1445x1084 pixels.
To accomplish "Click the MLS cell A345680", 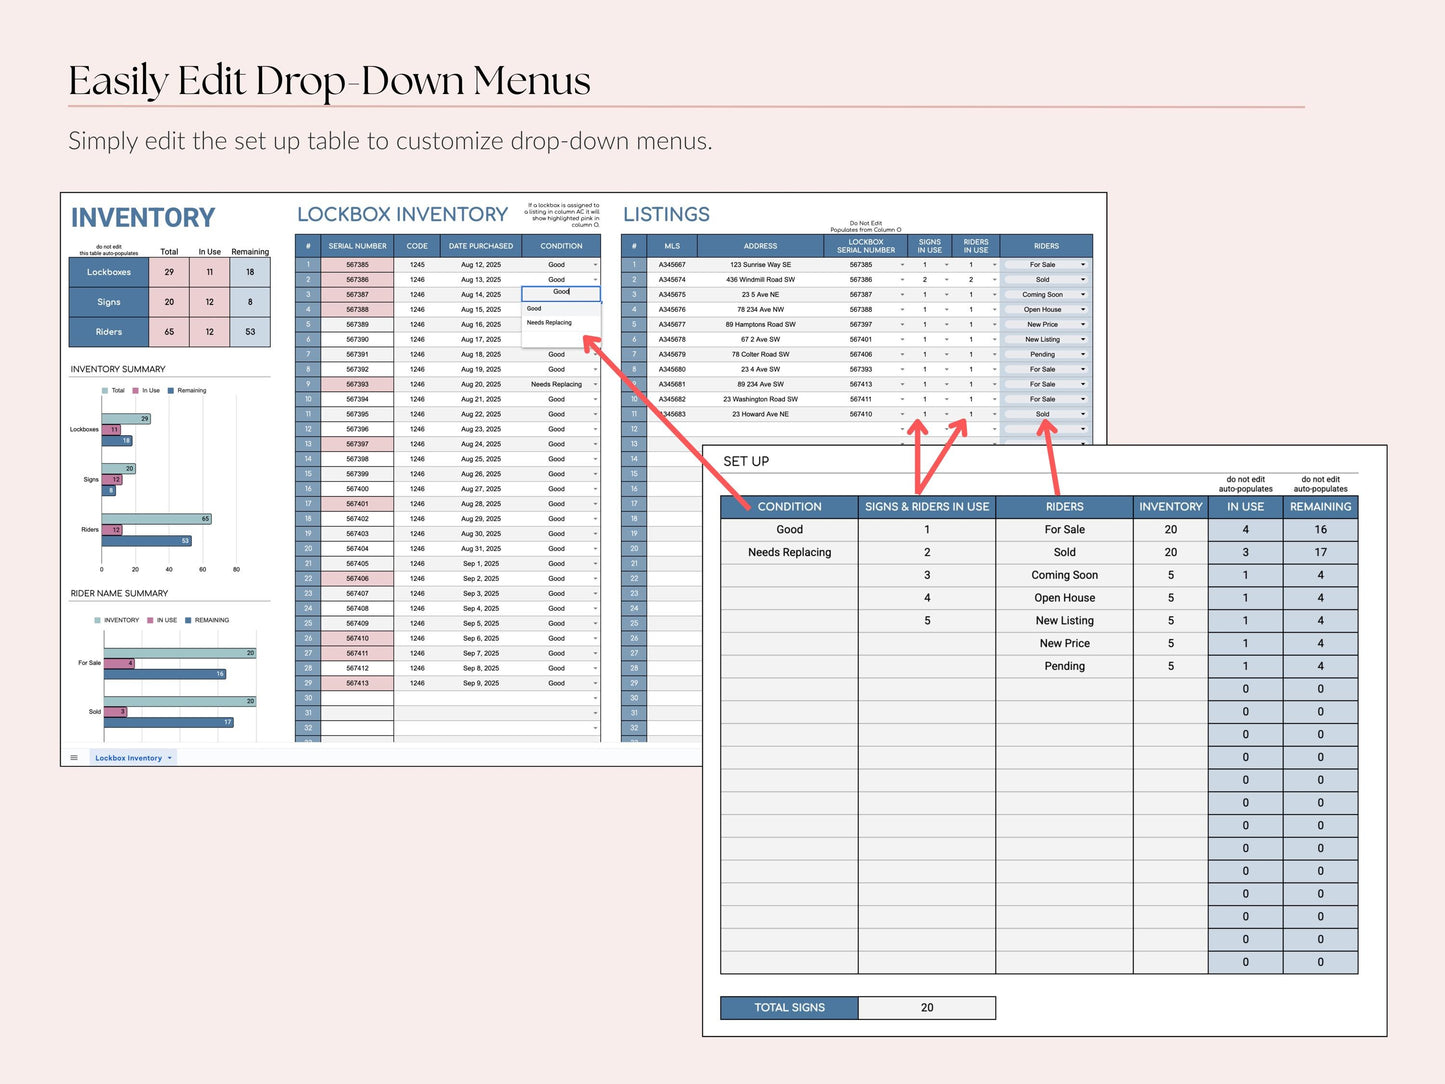I will [672, 369].
